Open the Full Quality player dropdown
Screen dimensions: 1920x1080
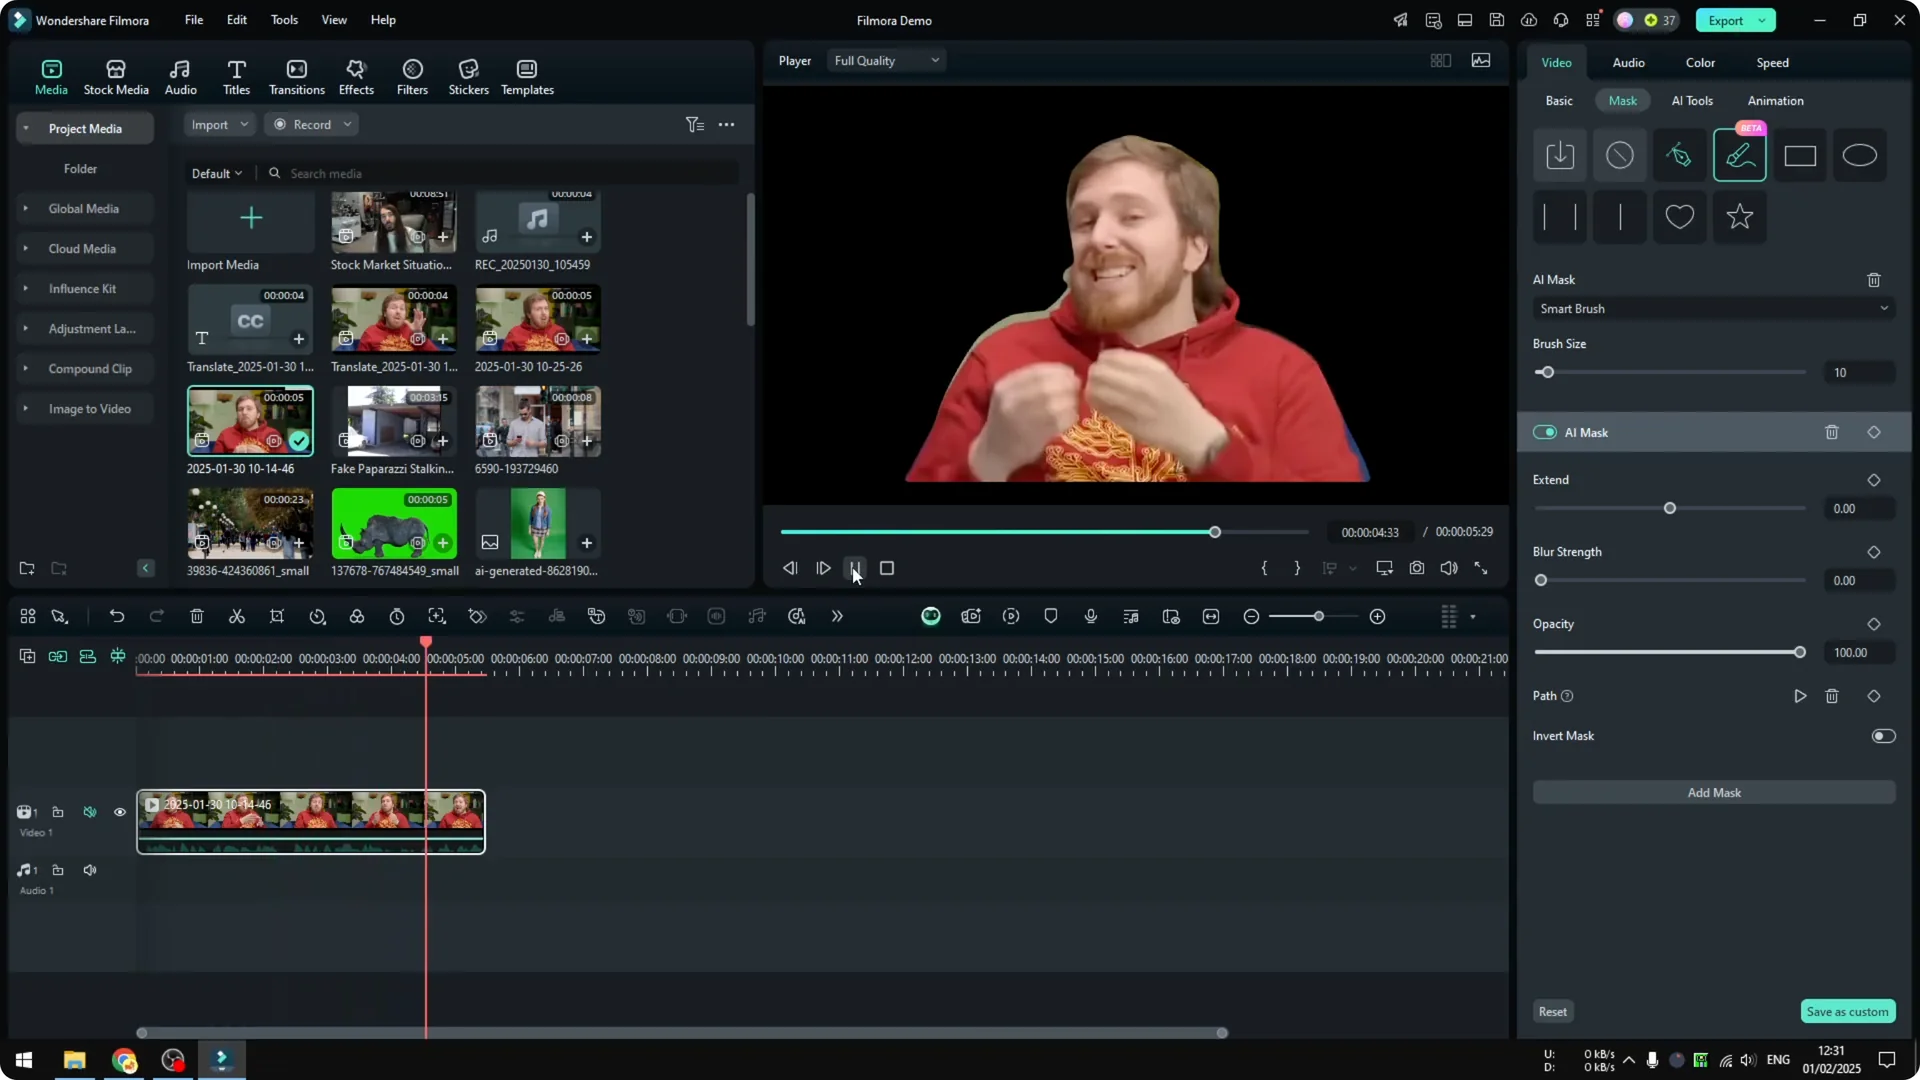click(x=885, y=60)
